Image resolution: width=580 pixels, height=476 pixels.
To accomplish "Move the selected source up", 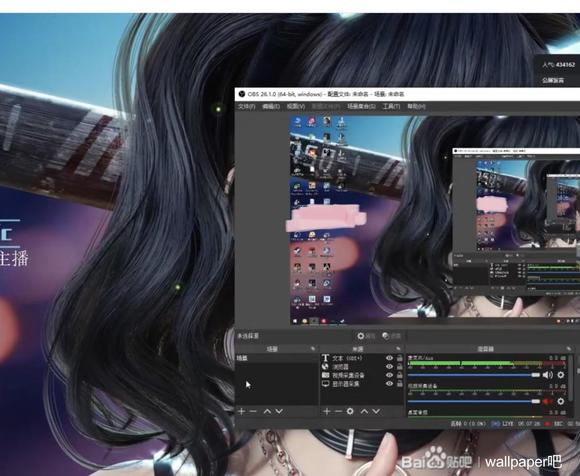I will (x=364, y=411).
